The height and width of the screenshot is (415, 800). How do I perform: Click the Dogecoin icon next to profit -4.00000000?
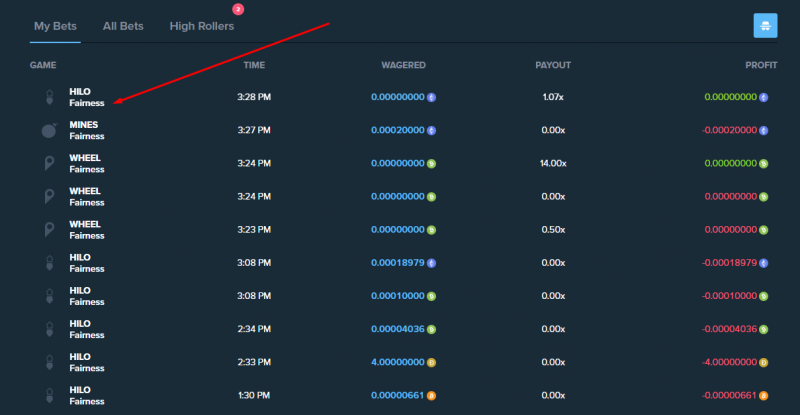pos(763,362)
